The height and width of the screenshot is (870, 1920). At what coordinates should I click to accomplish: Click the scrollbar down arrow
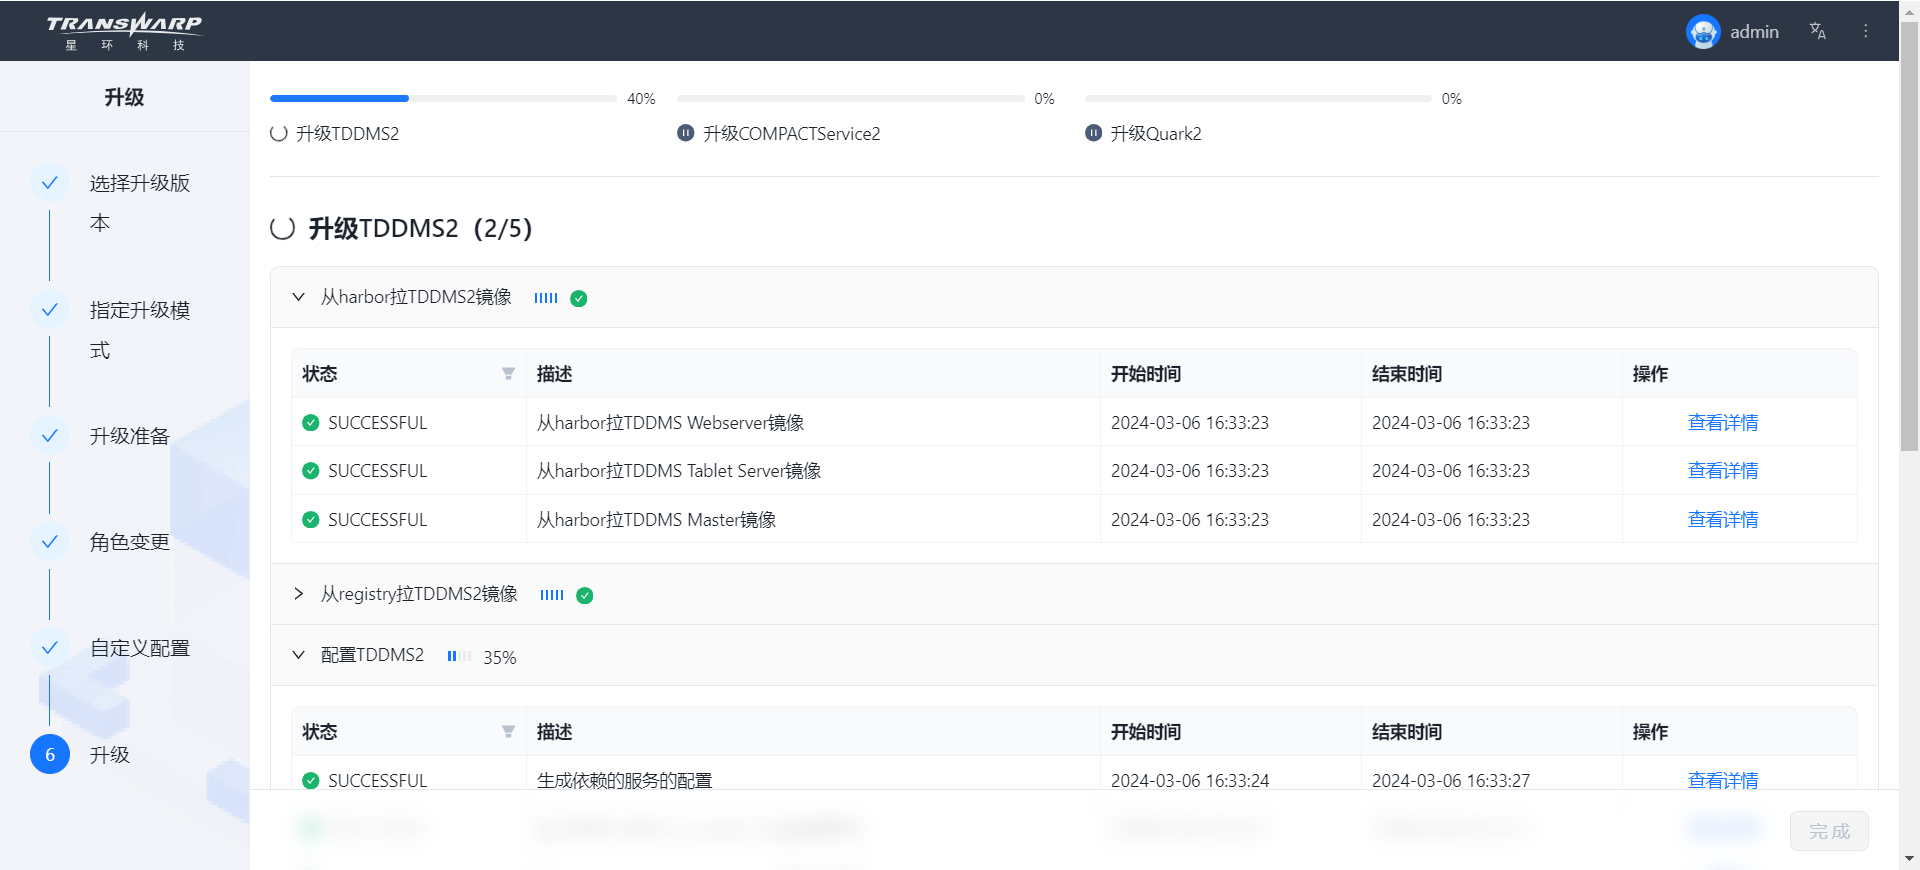pyautogui.click(x=1909, y=859)
